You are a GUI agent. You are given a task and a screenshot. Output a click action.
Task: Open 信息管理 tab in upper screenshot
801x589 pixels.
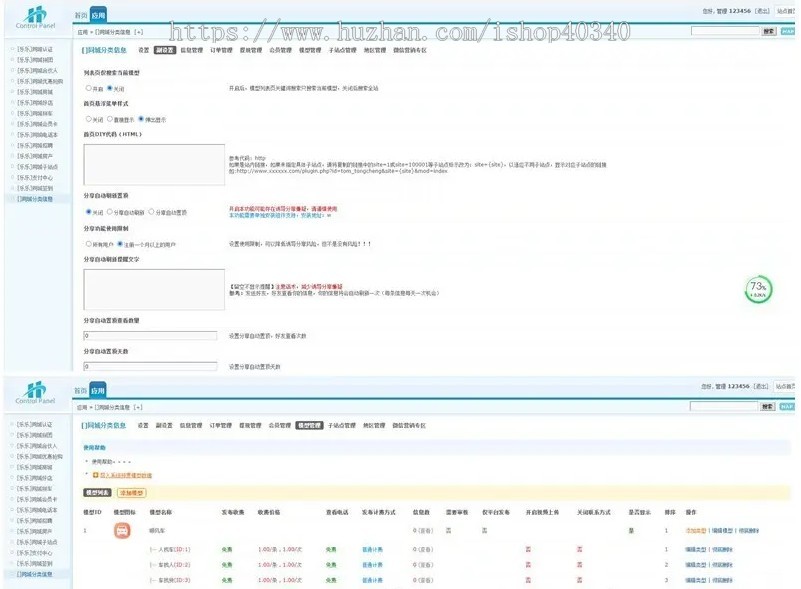[192, 50]
